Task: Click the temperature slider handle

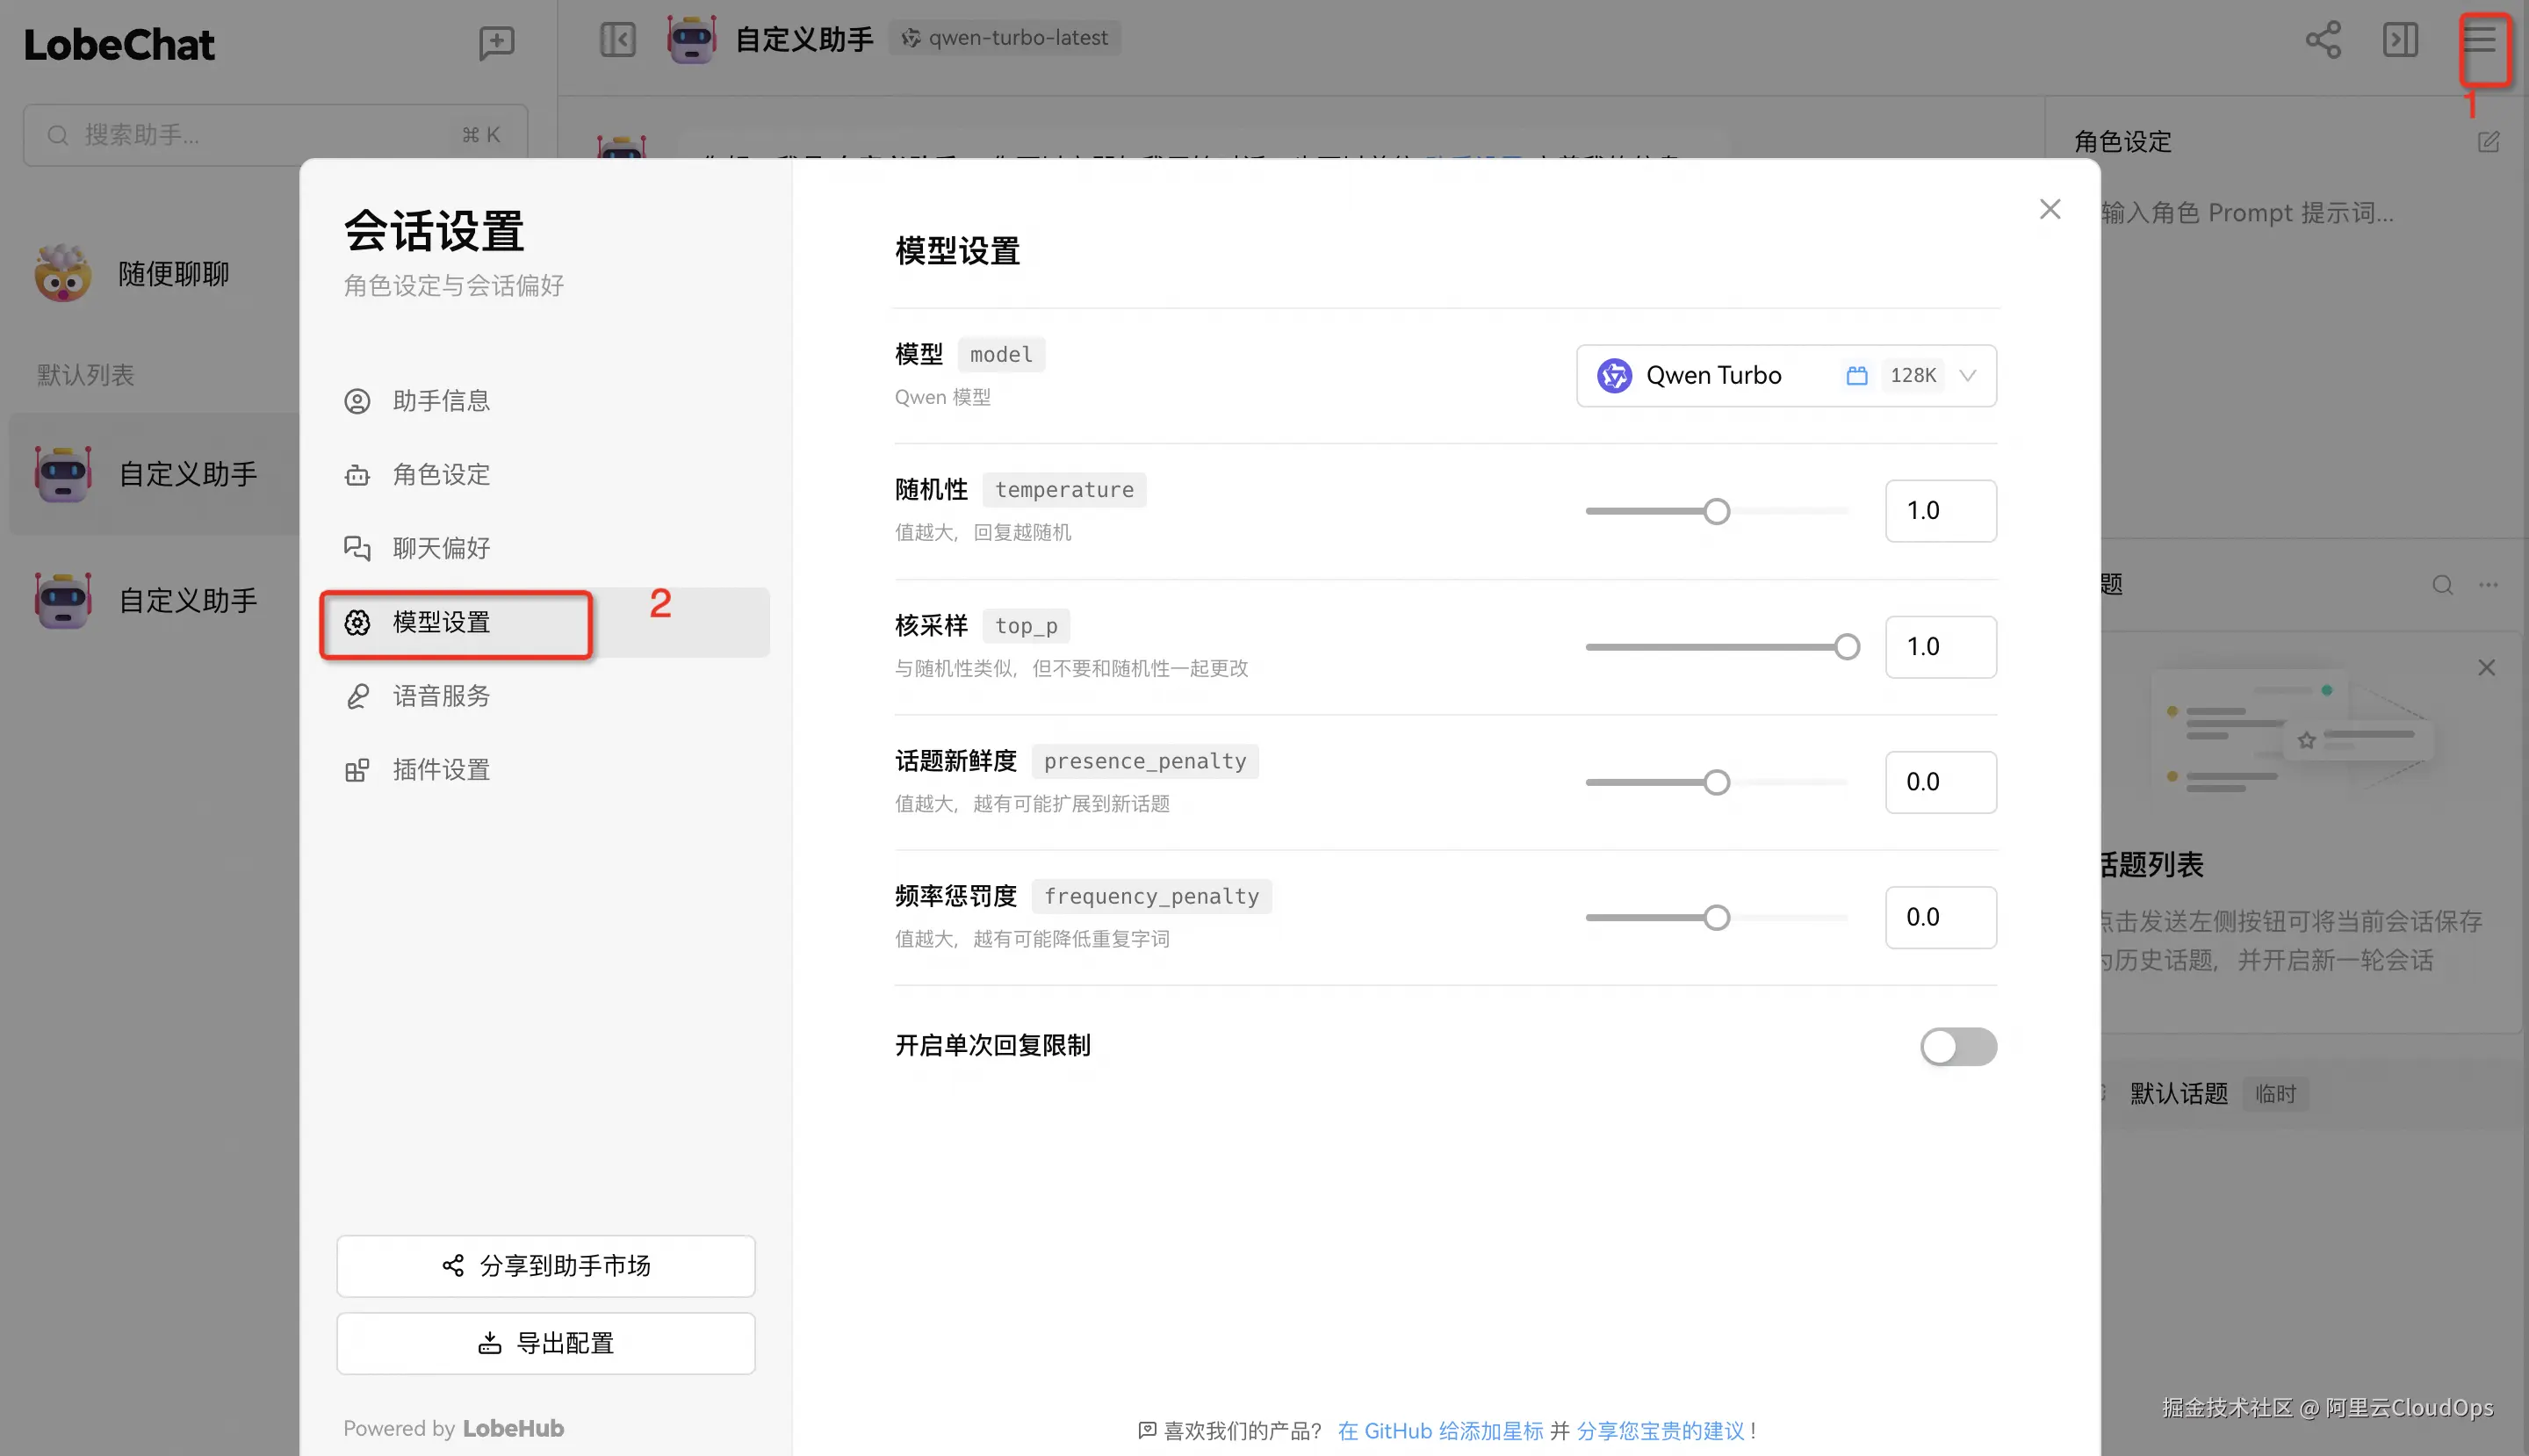Action: (1716, 511)
